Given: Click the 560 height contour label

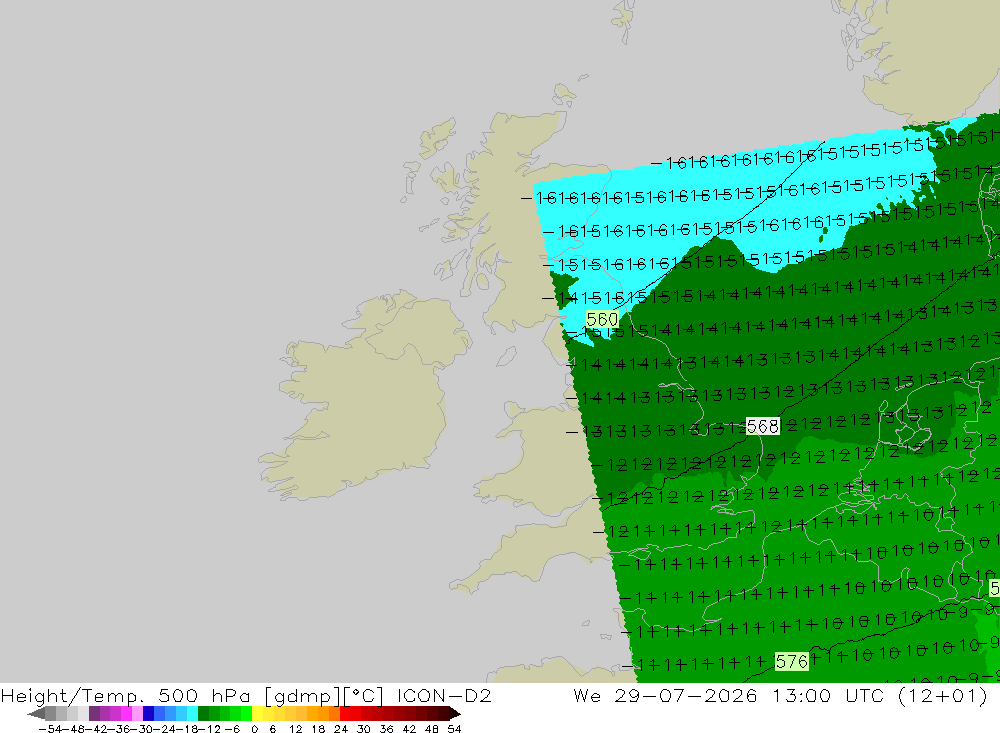Looking at the screenshot, I should pyautogui.click(x=602, y=319).
